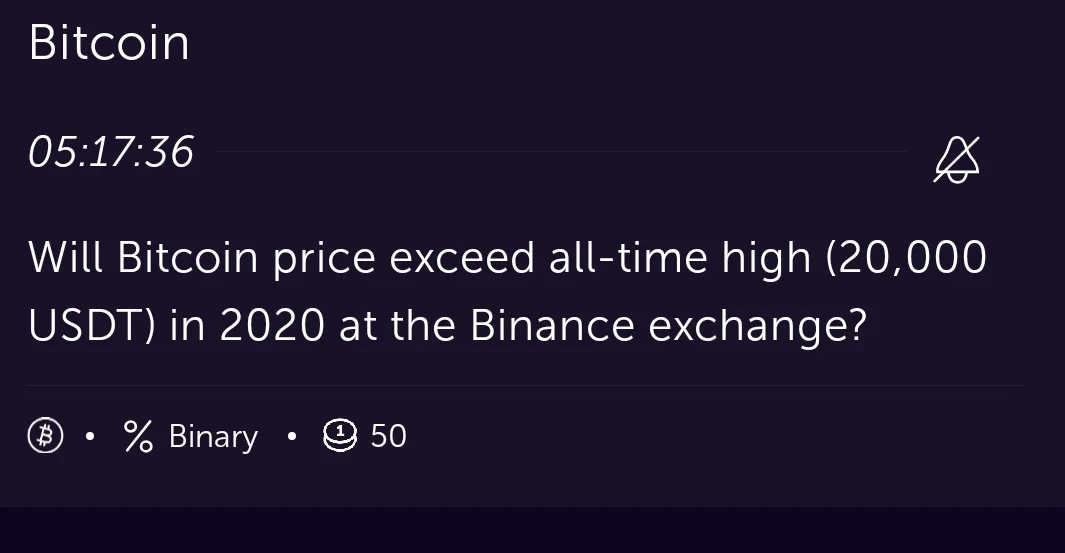This screenshot has height=553, width=1065.
Task: Click the dark strip beneath the card
Action: tap(532, 530)
